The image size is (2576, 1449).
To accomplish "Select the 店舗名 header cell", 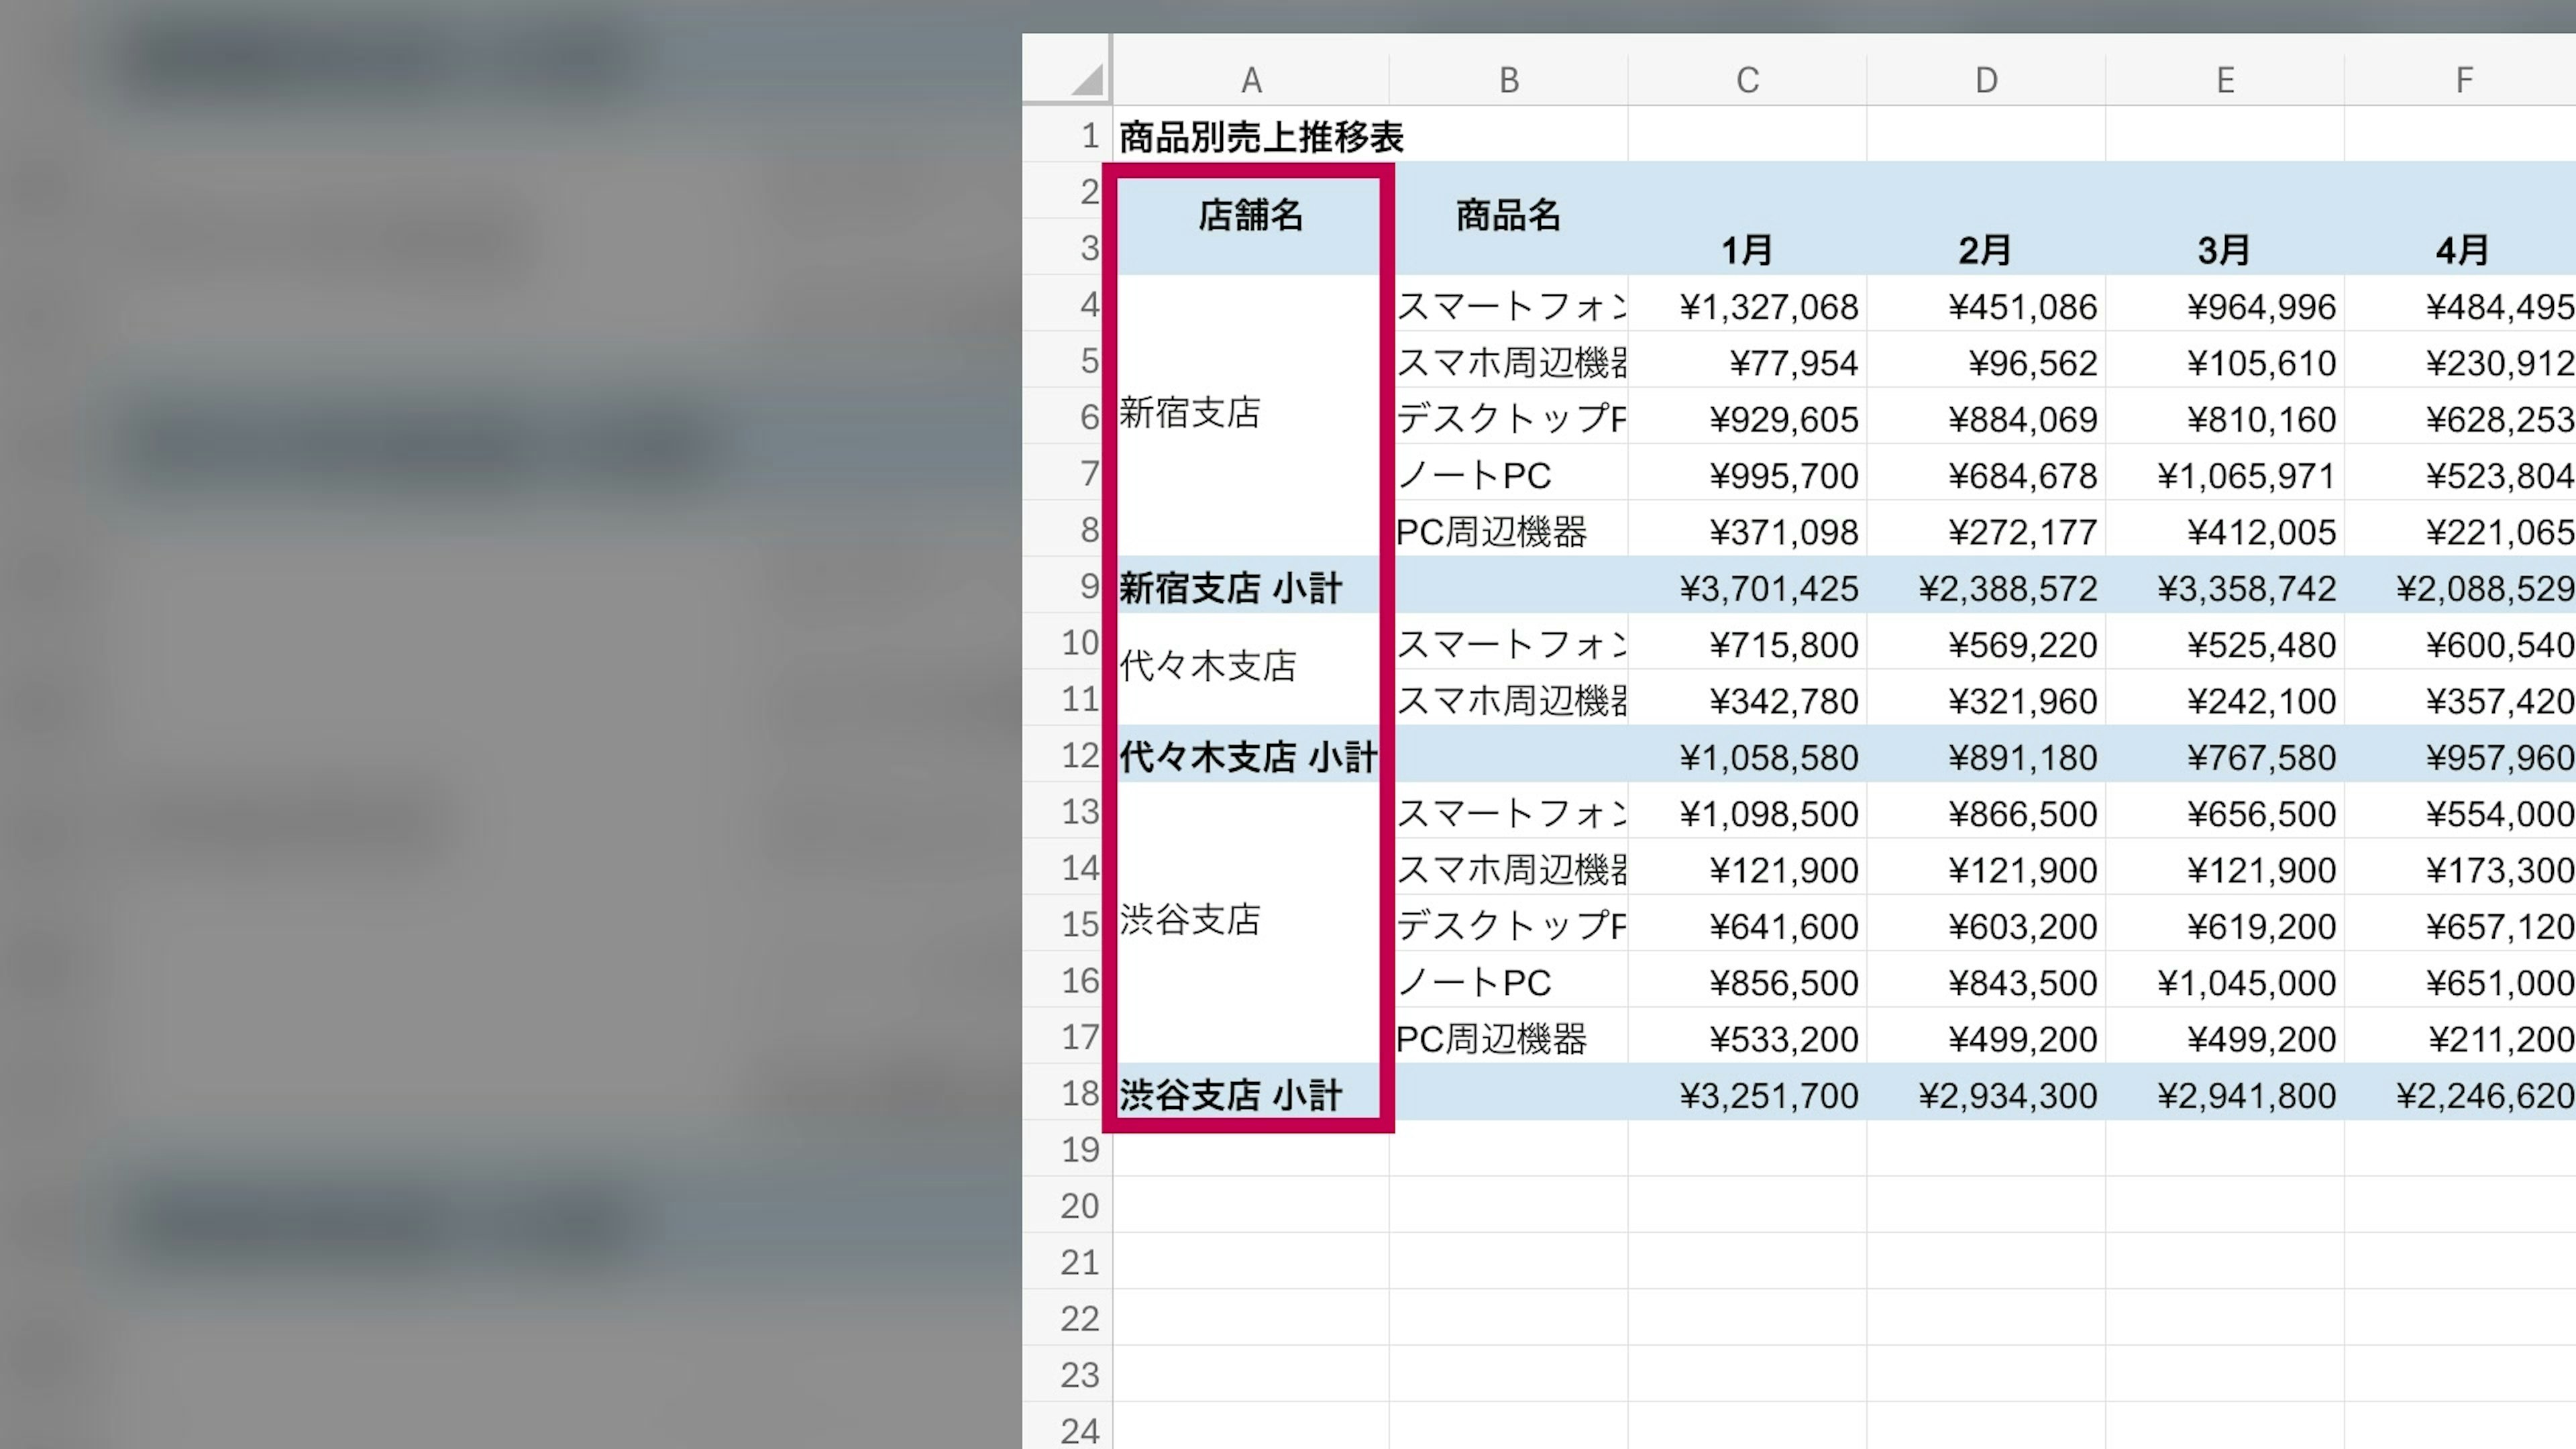I will click(1250, 216).
